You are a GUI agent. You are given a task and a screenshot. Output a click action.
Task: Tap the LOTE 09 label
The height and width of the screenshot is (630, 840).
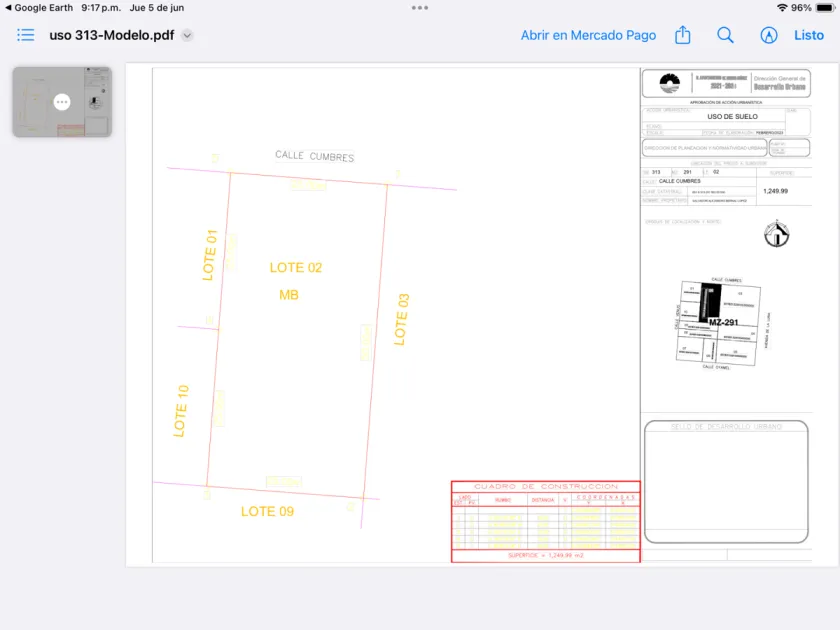[x=267, y=511]
